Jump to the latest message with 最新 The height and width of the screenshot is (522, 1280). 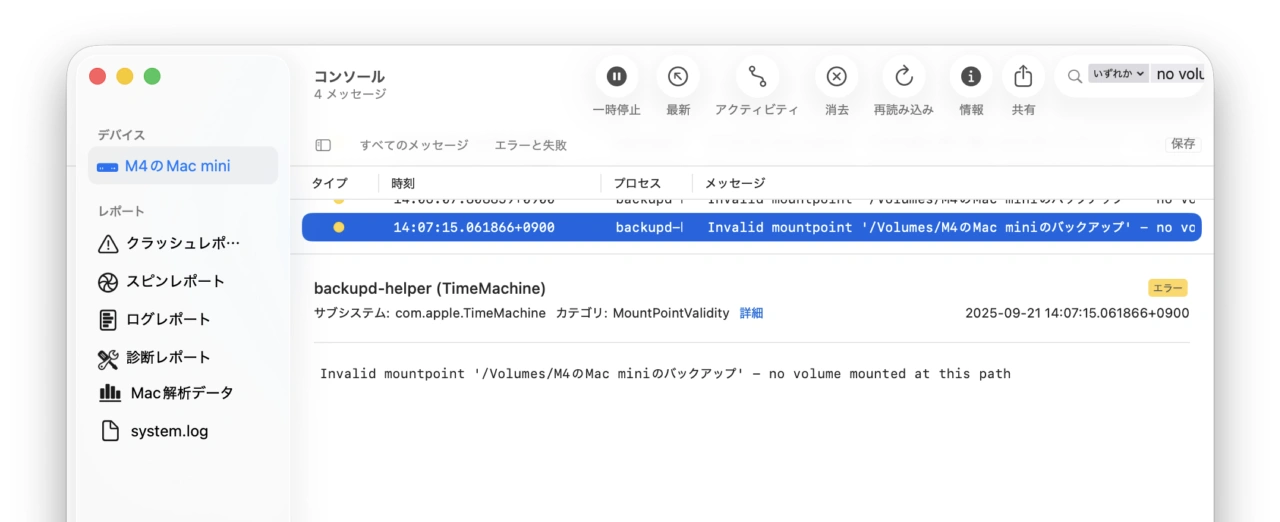click(678, 76)
